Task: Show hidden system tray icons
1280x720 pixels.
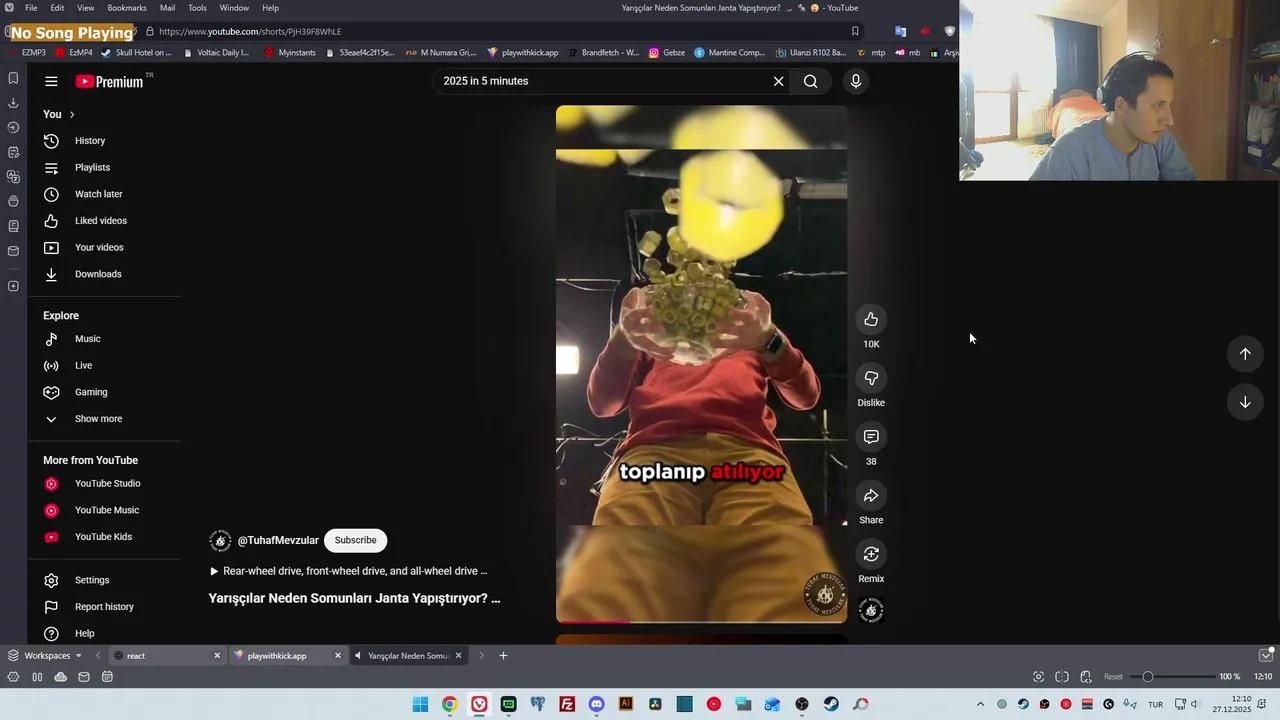Action: (x=980, y=704)
